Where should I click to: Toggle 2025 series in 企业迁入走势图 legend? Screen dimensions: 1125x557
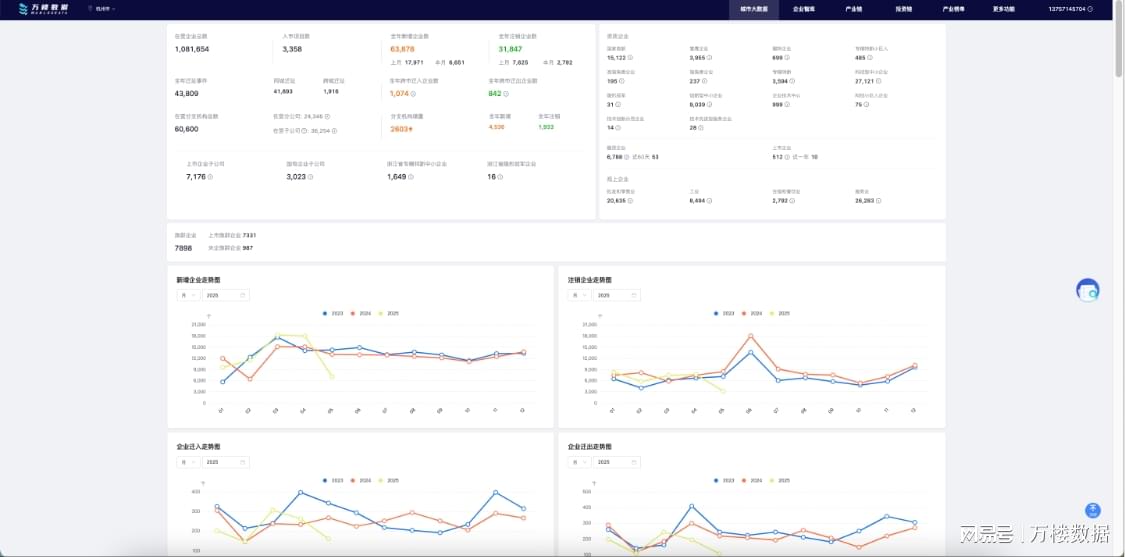[388, 480]
